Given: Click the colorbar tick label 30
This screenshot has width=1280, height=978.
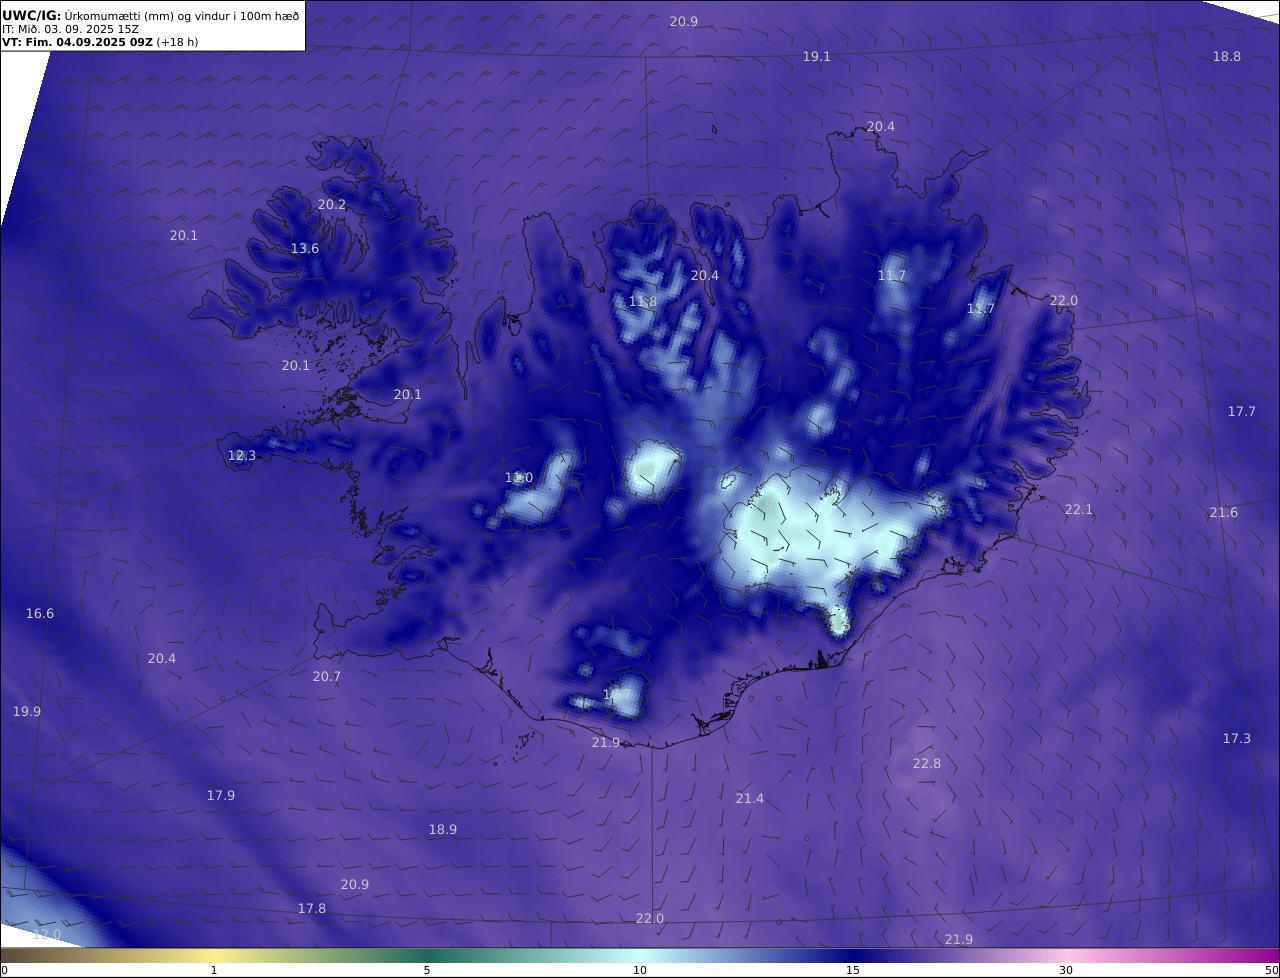Looking at the screenshot, I should point(1066,970).
